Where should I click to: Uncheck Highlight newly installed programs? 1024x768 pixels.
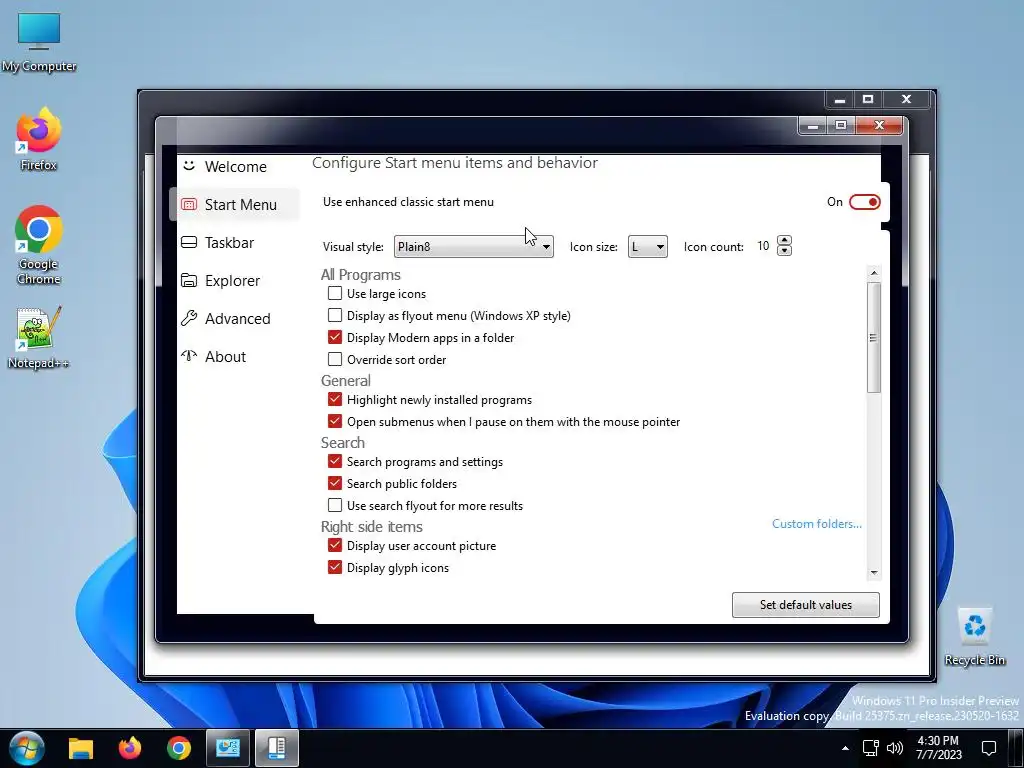tap(334, 399)
